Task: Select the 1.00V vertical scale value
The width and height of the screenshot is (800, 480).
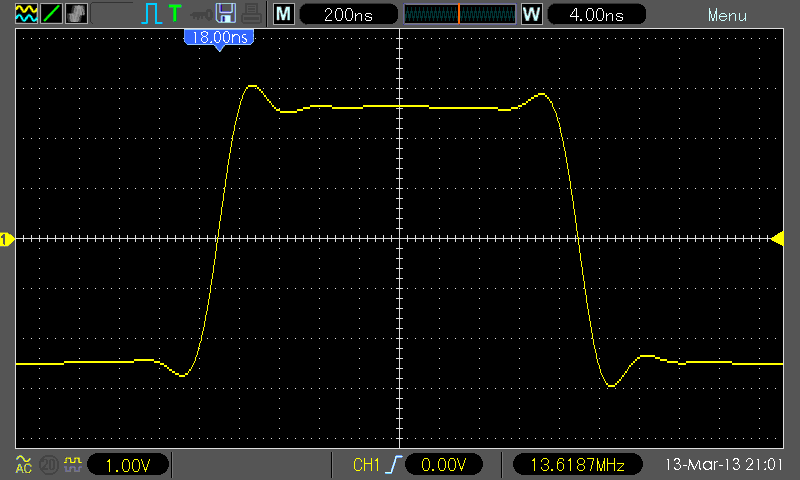Action: (x=128, y=465)
